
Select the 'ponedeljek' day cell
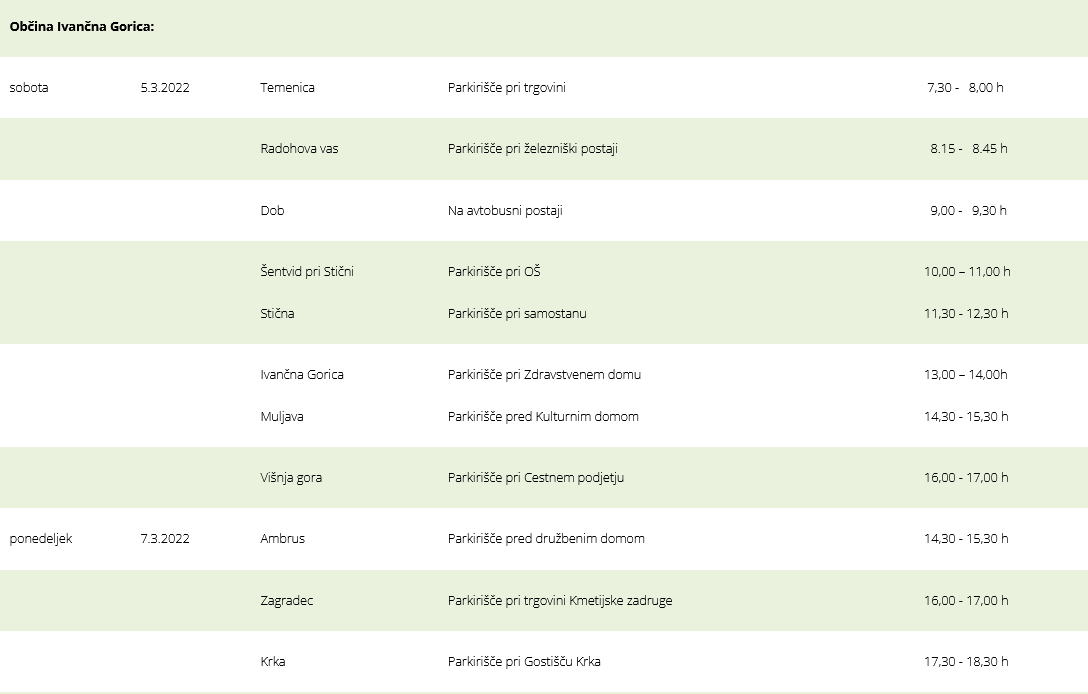tap(41, 539)
